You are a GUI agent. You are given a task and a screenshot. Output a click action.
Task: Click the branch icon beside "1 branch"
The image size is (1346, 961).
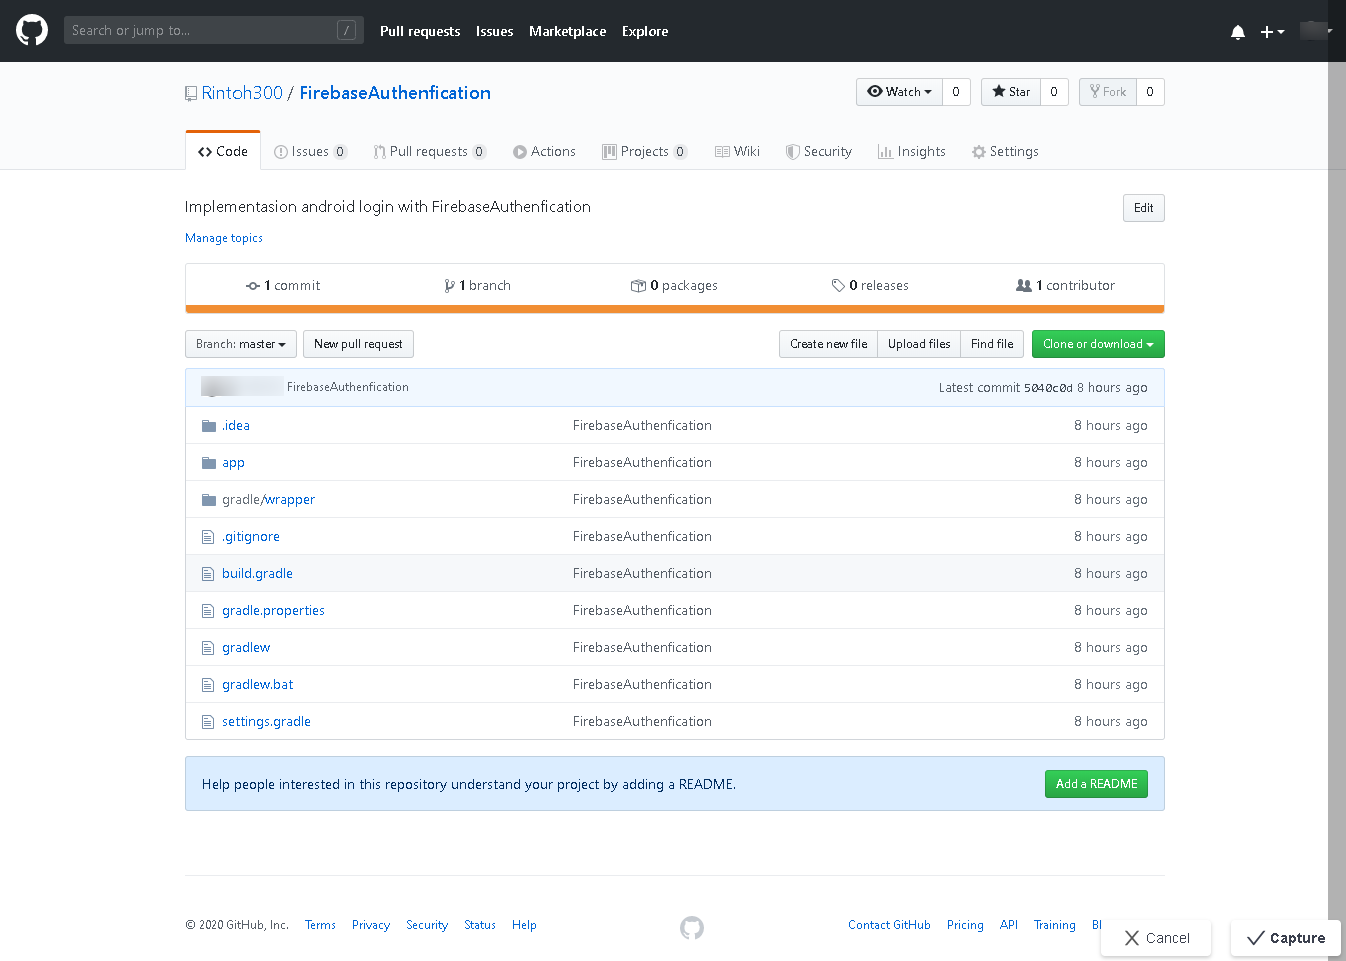pyautogui.click(x=451, y=285)
